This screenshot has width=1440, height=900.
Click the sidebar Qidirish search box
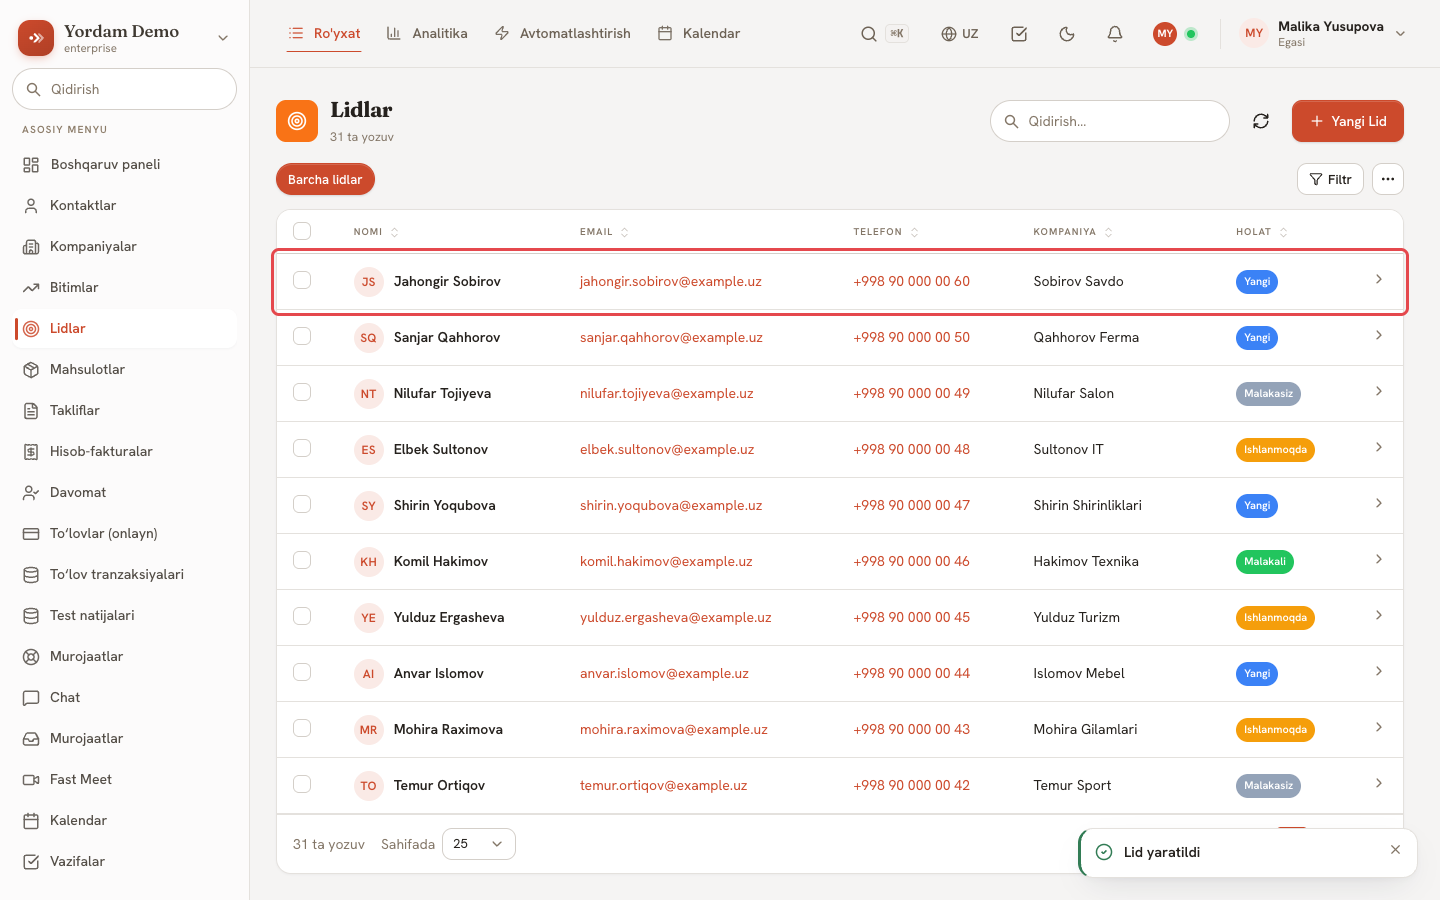click(124, 89)
